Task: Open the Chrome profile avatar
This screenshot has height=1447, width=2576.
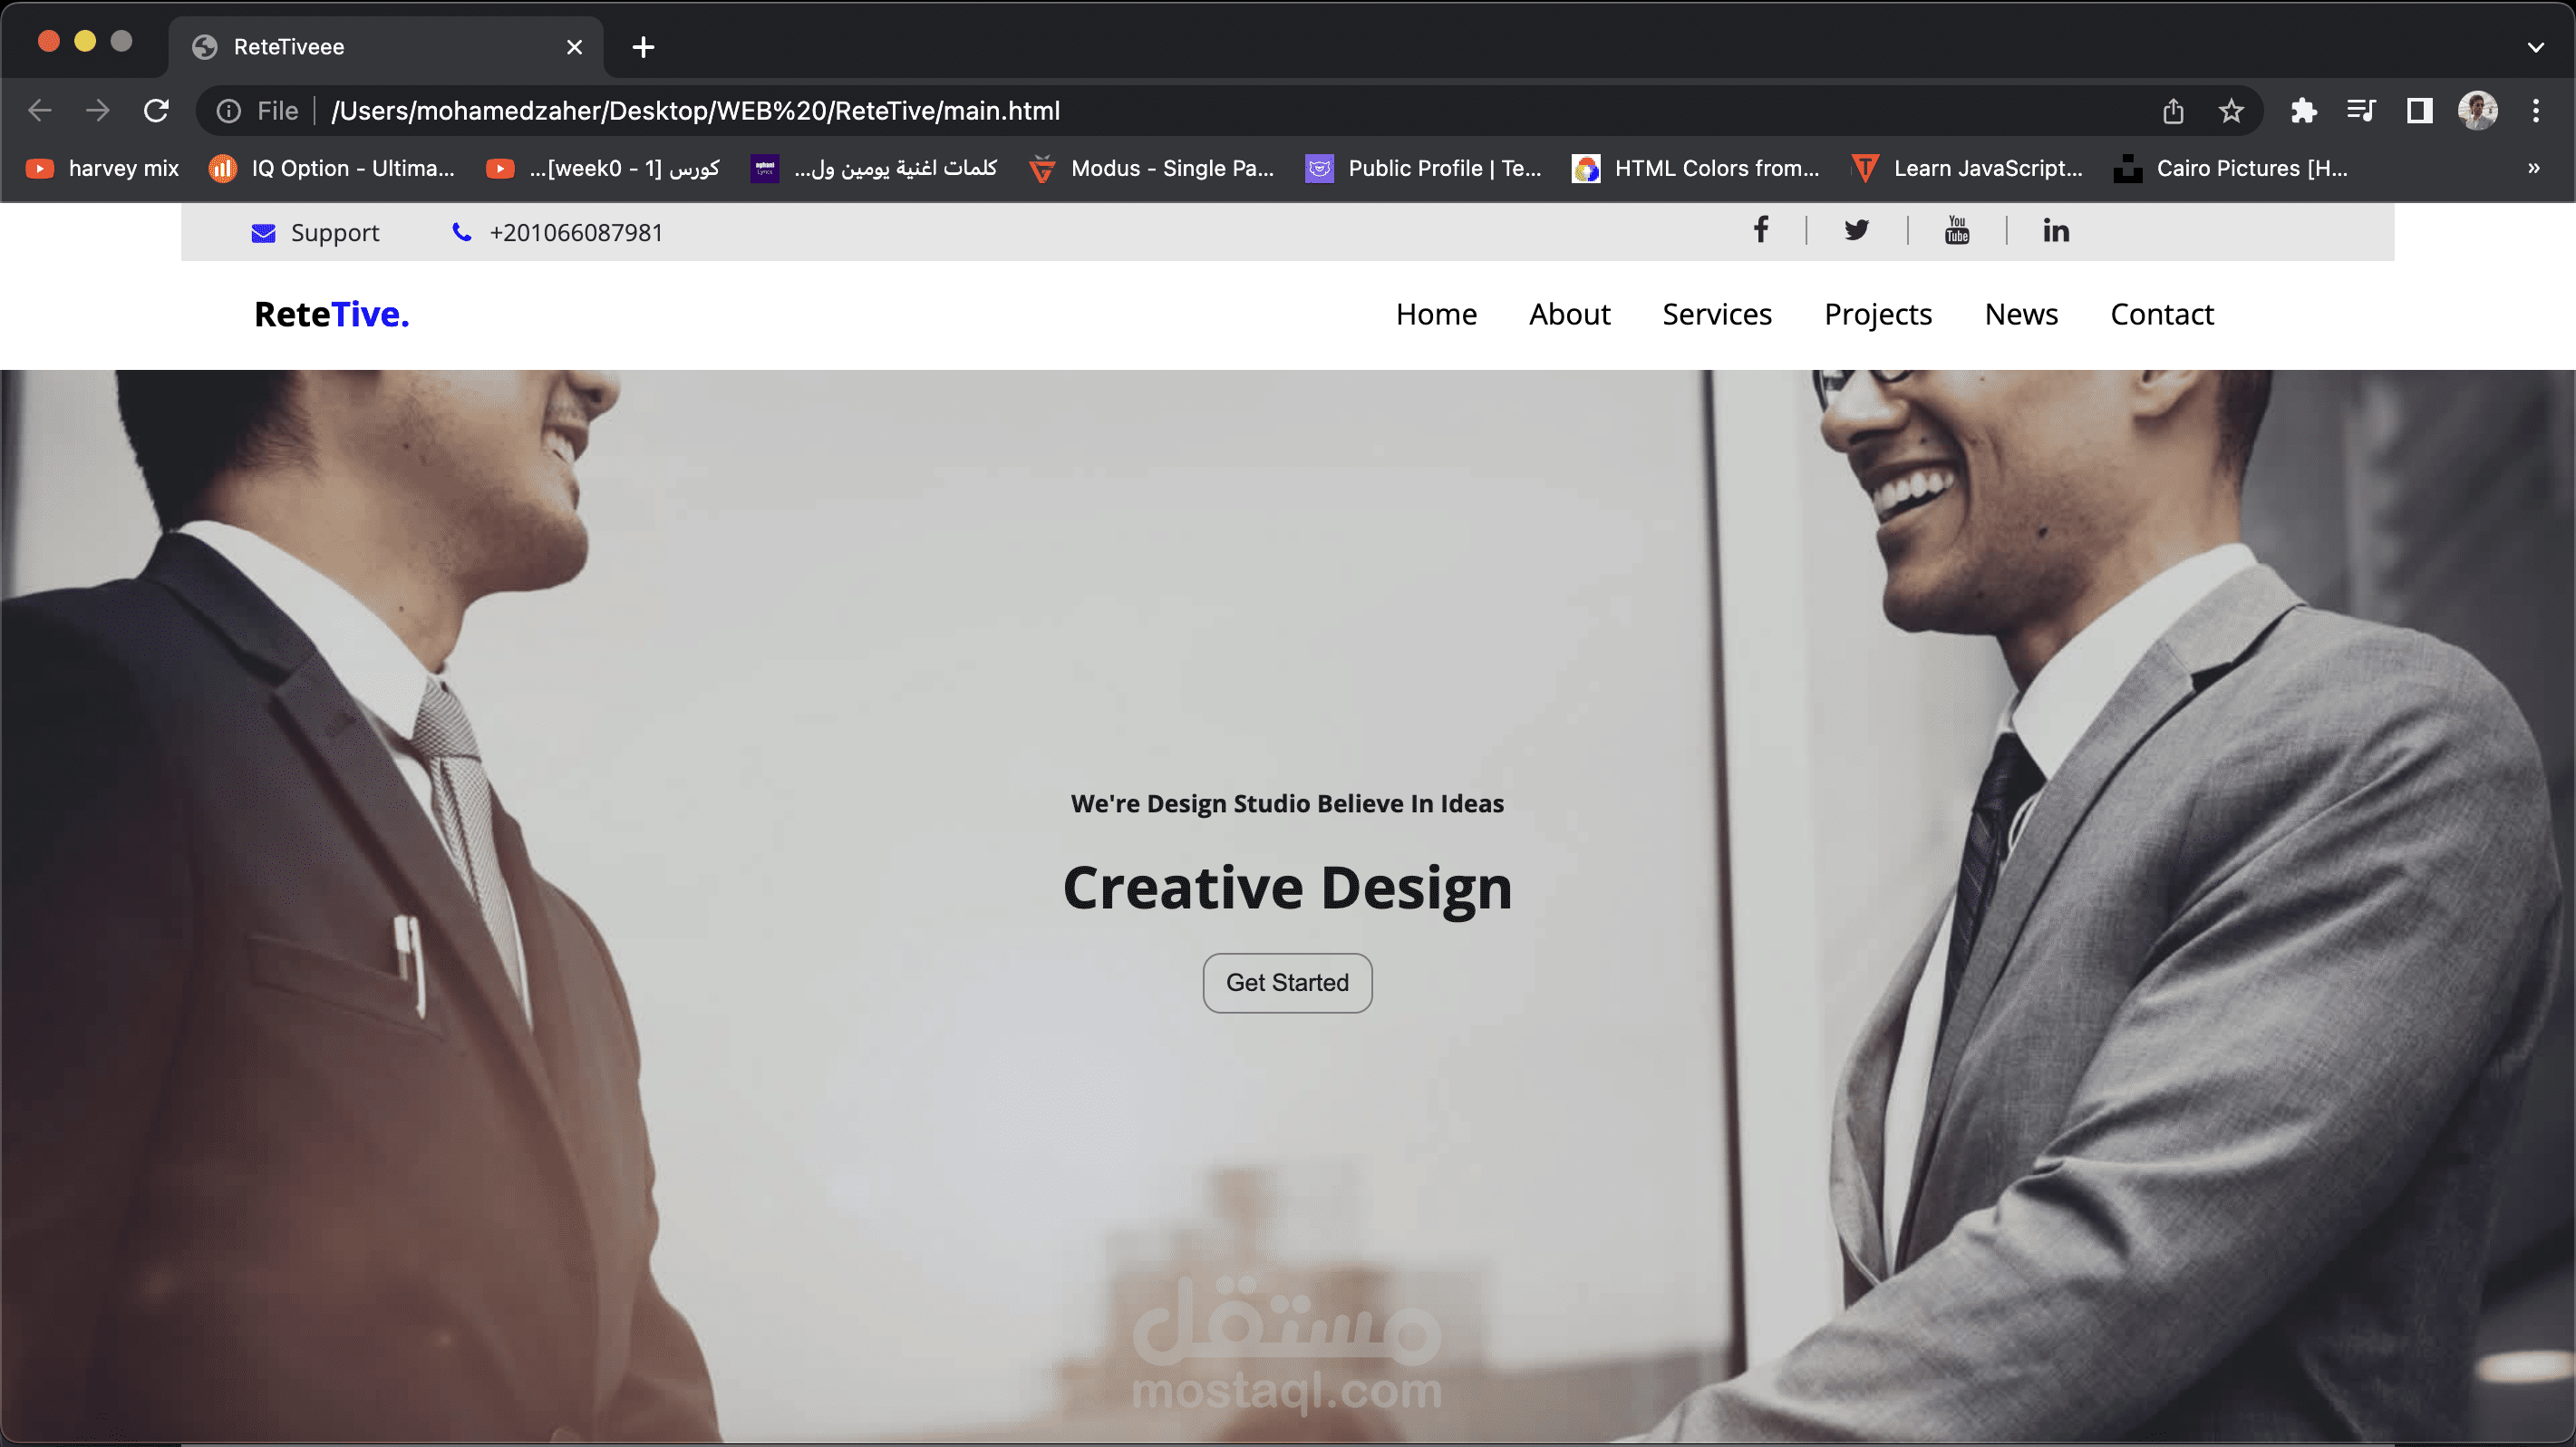Action: (2477, 110)
